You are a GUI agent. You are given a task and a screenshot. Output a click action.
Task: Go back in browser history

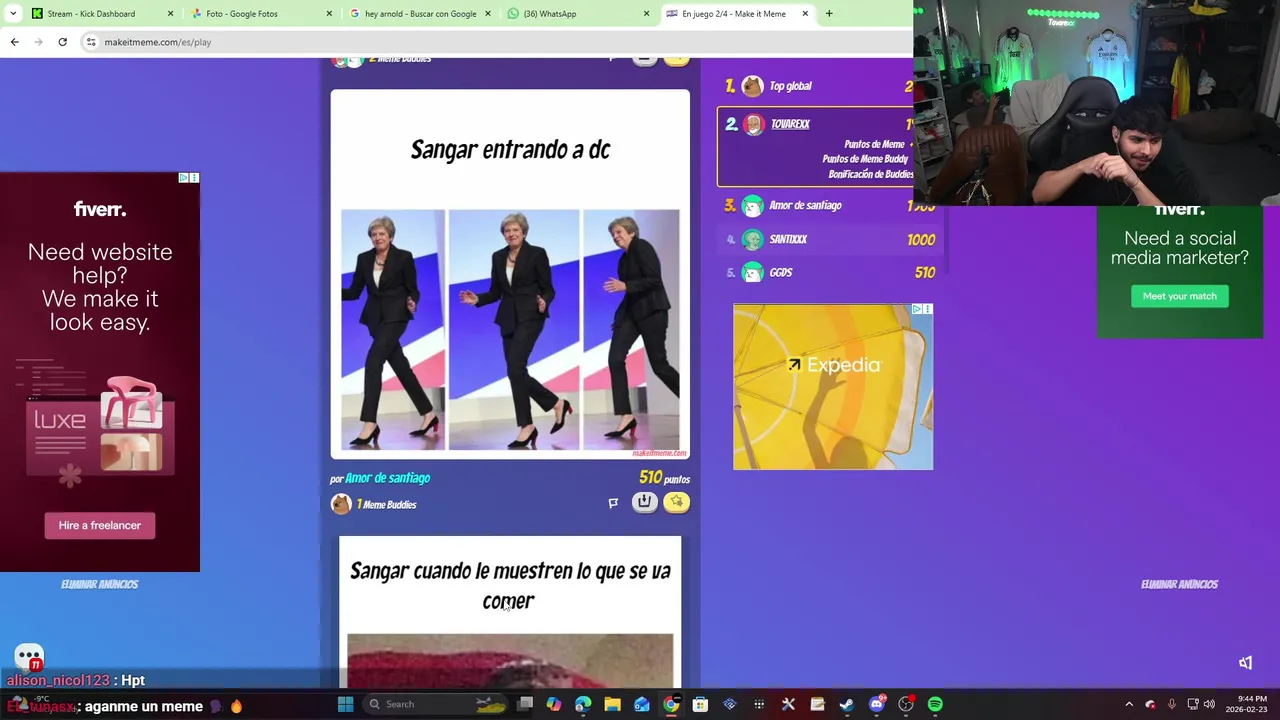pos(14,42)
